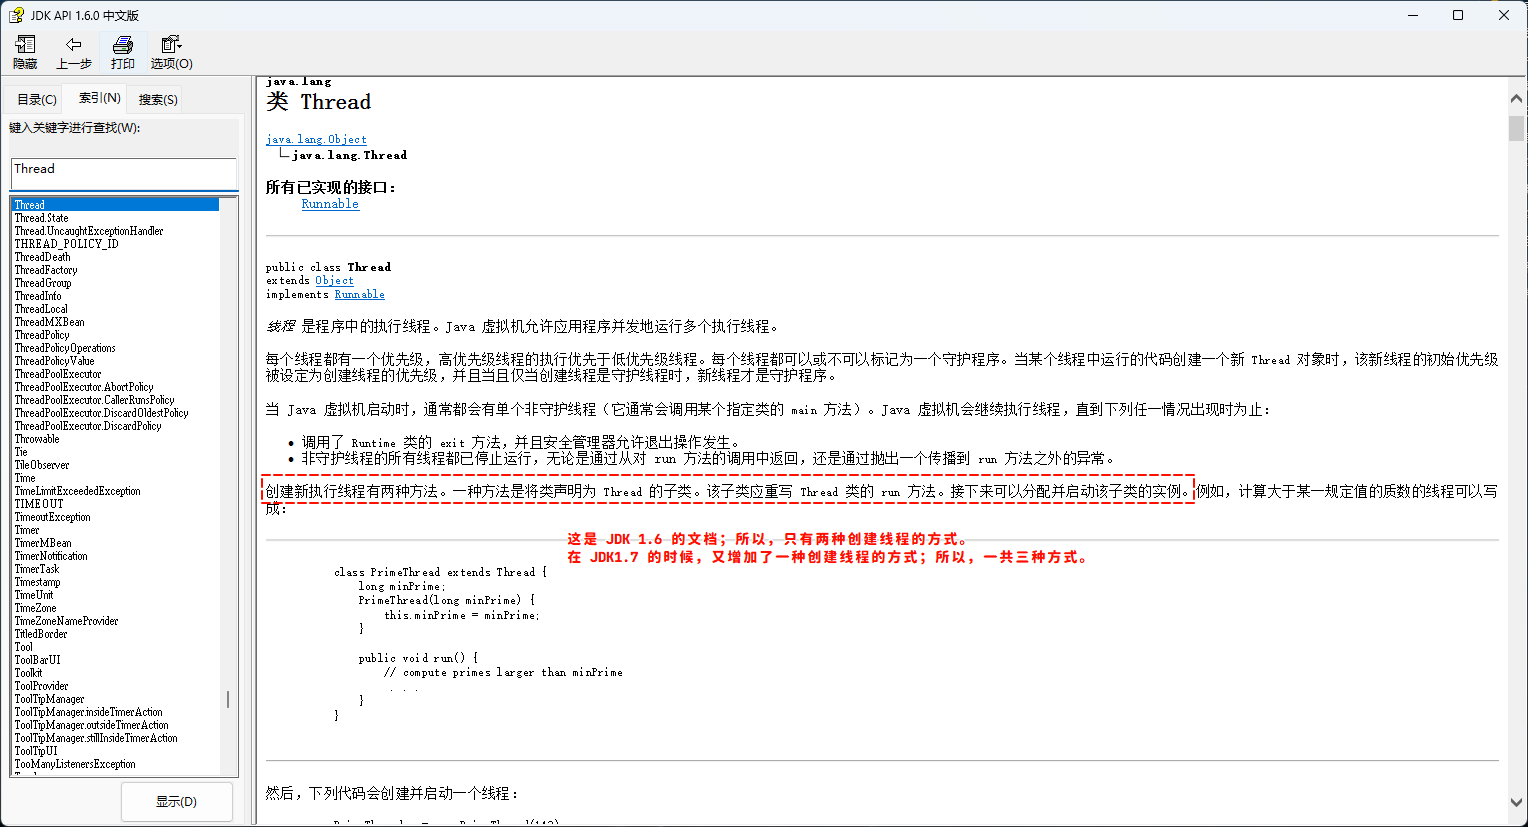Select Timer in the index list

tap(27, 529)
